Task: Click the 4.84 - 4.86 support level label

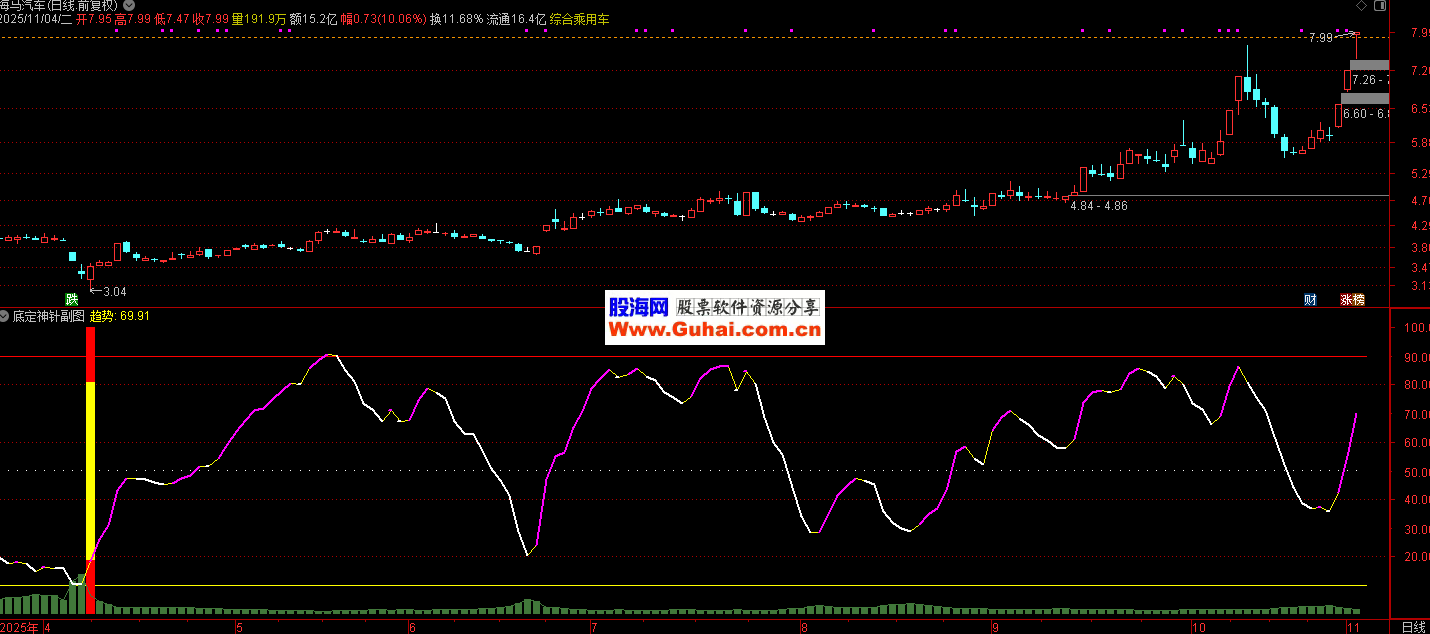Action: [x=1098, y=206]
